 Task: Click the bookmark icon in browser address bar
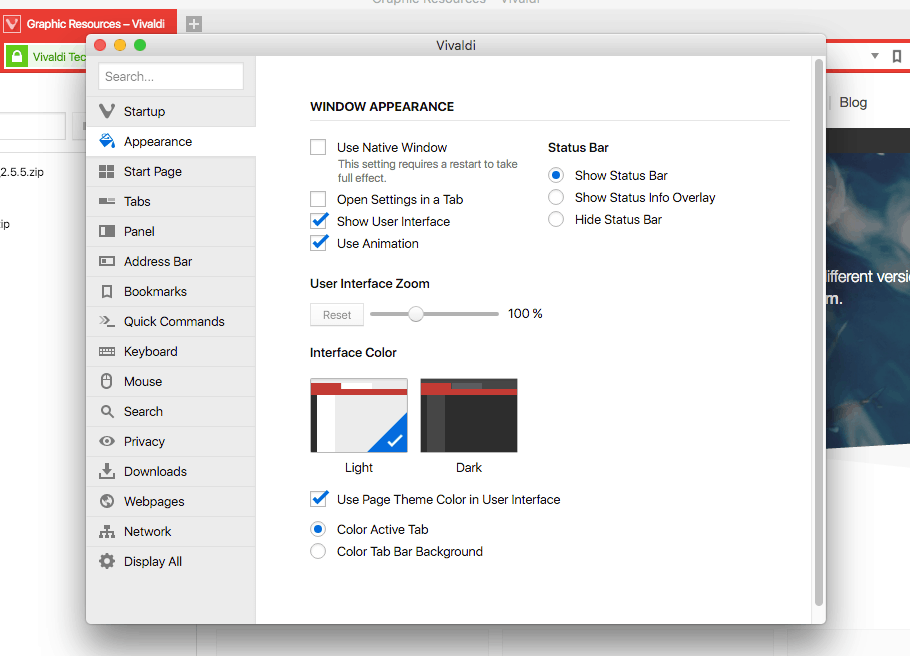click(897, 56)
